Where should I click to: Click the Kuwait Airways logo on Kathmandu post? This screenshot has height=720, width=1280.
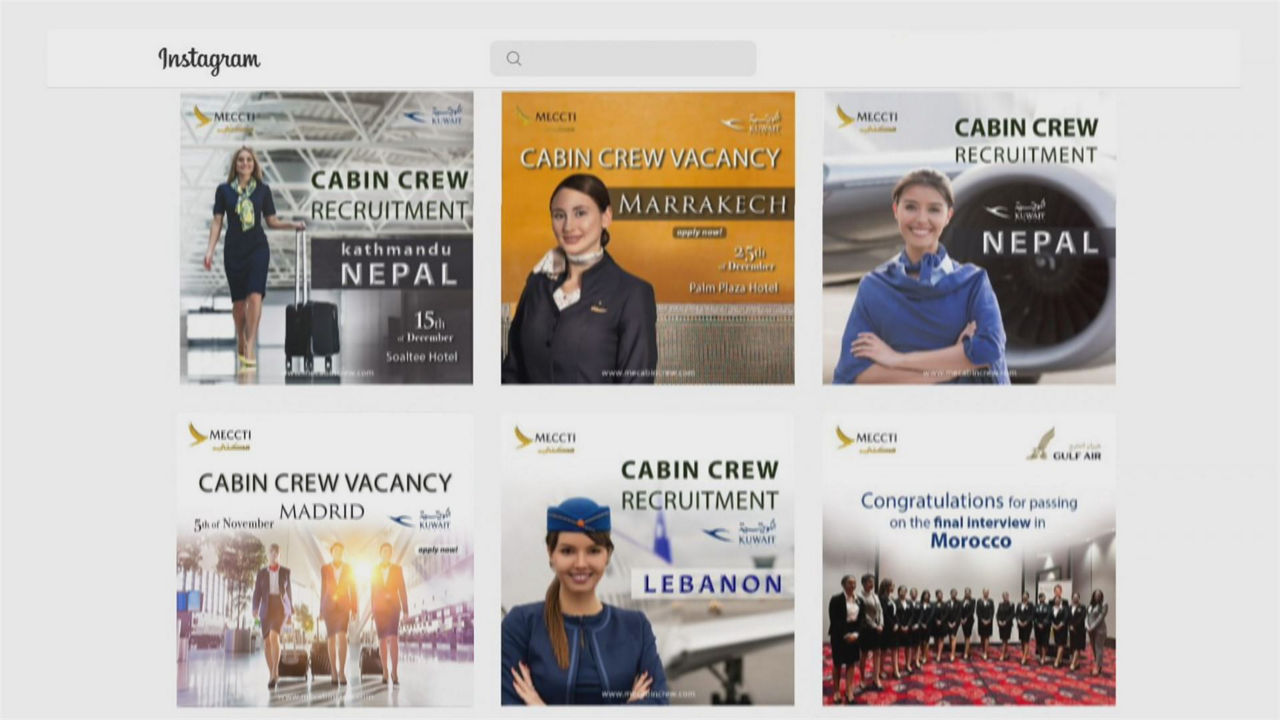click(x=434, y=116)
